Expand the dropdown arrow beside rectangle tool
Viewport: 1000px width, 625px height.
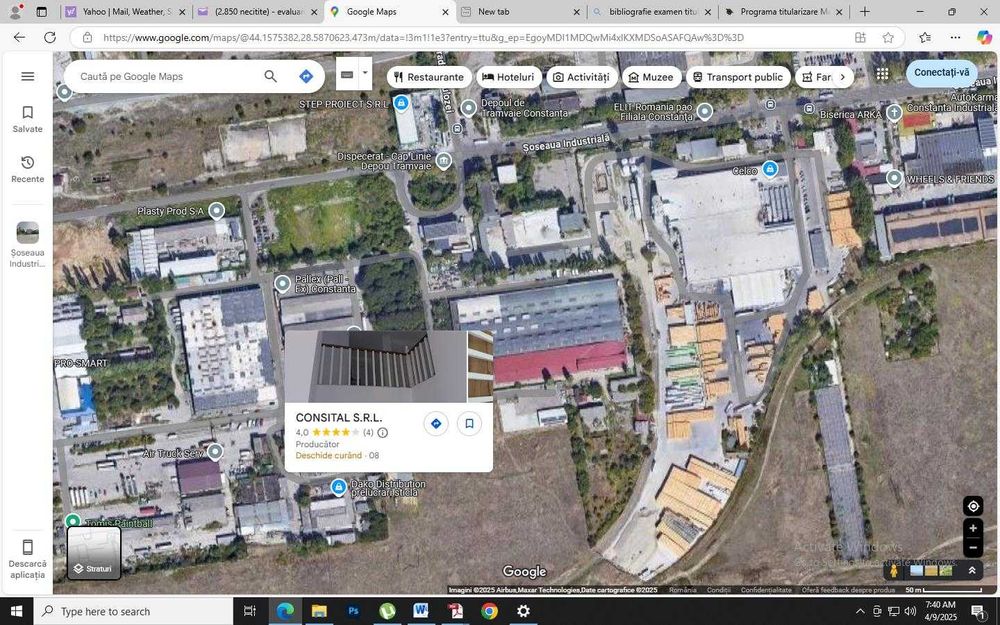365,74
